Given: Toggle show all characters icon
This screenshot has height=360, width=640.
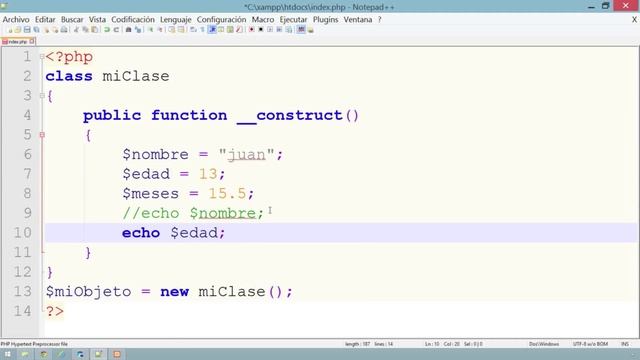Looking at the screenshot, I should 202,30.
